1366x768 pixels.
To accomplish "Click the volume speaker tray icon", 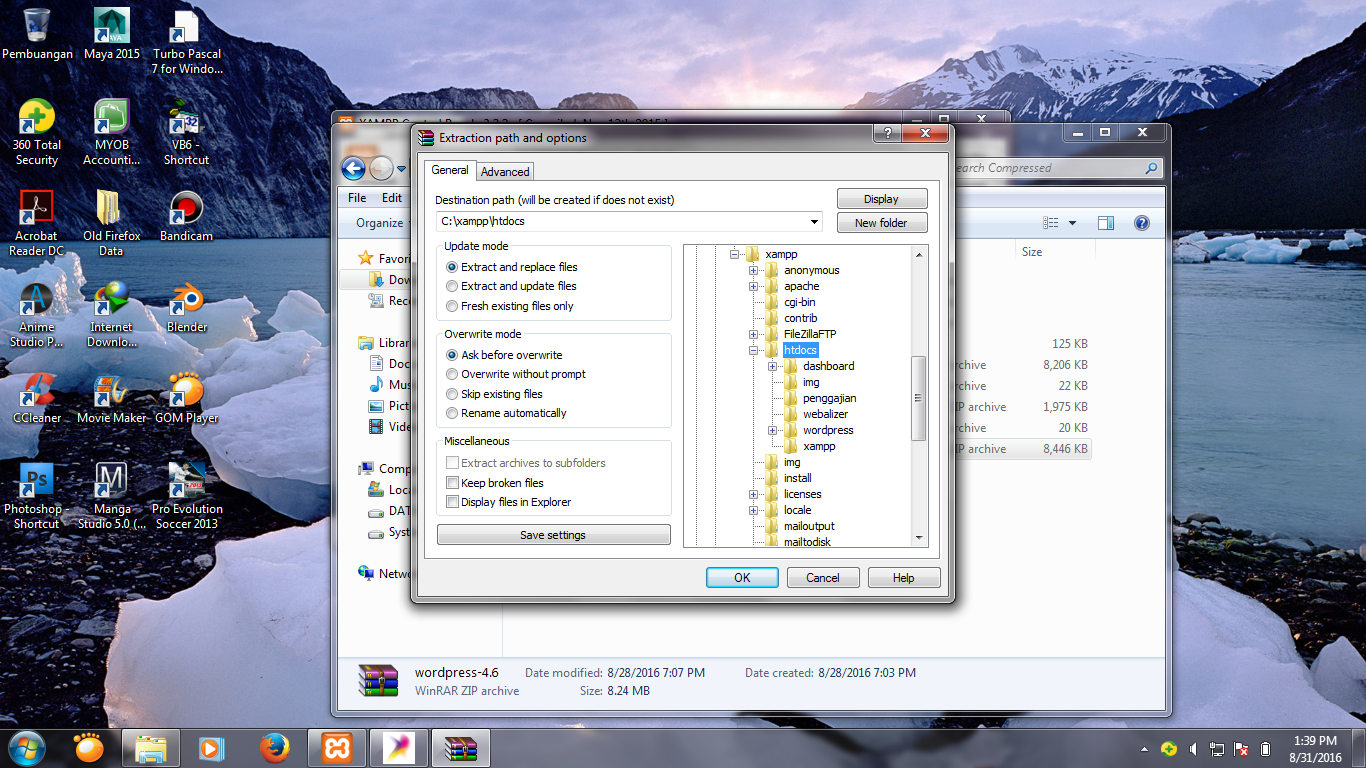I will pos(1193,749).
